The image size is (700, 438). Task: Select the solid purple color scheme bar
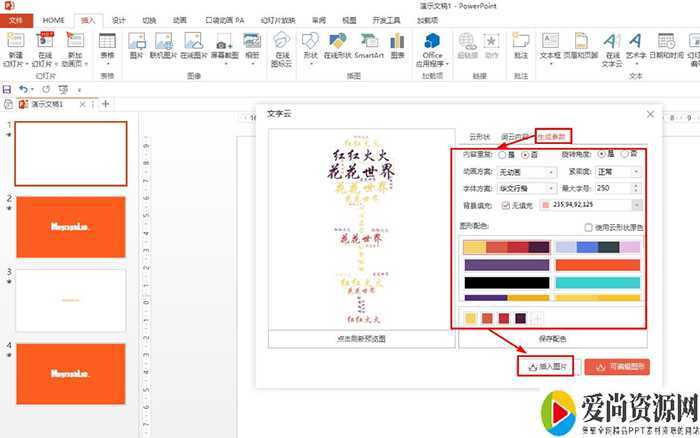(x=507, y=265)
